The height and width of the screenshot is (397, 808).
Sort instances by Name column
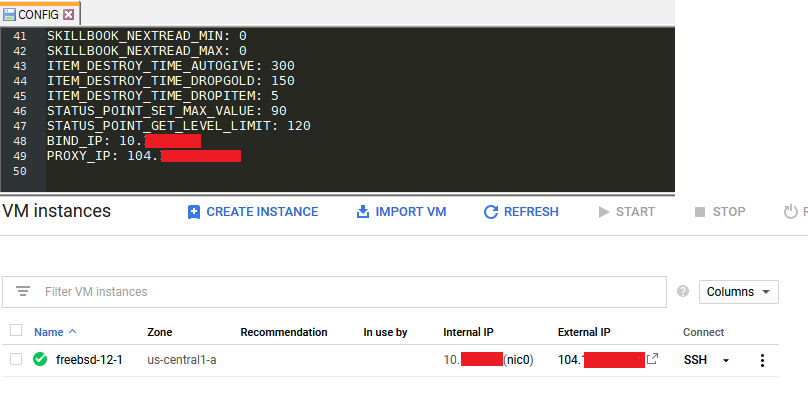pyautogui.click(x=48, y=332)
